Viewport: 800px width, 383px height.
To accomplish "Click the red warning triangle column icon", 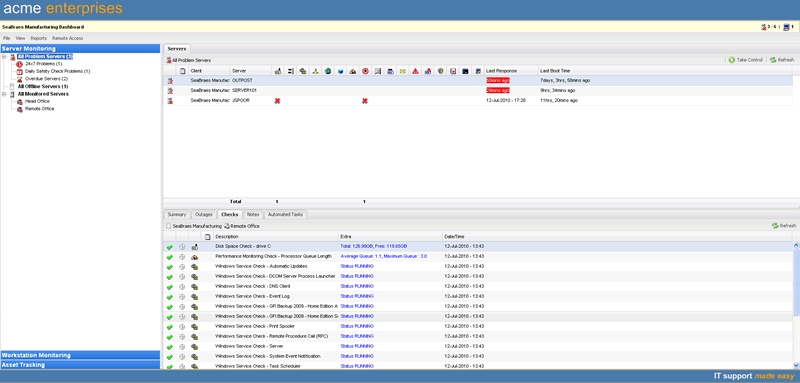I will pyautogui.click(x=415, y=71).
